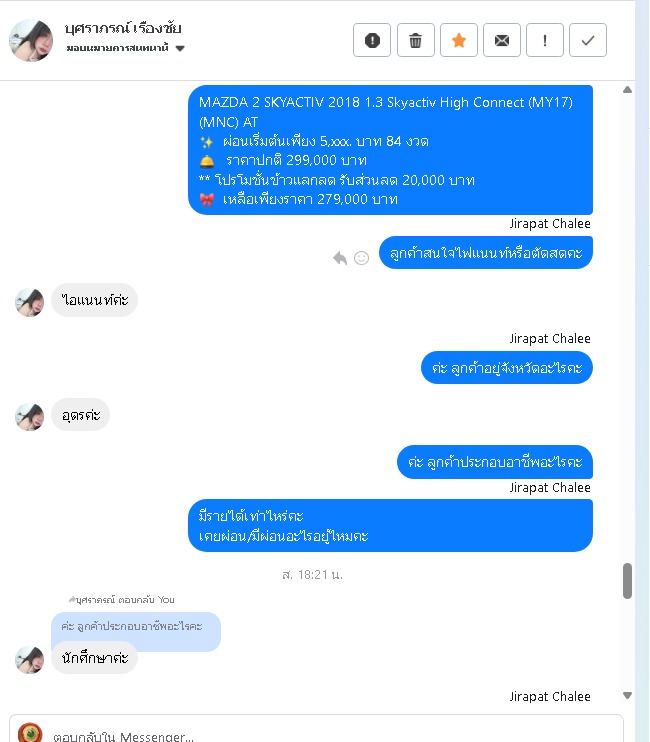Click the quoted reply message bubble
Viewport: 650px width, 742px height.
tap(136, 627)
